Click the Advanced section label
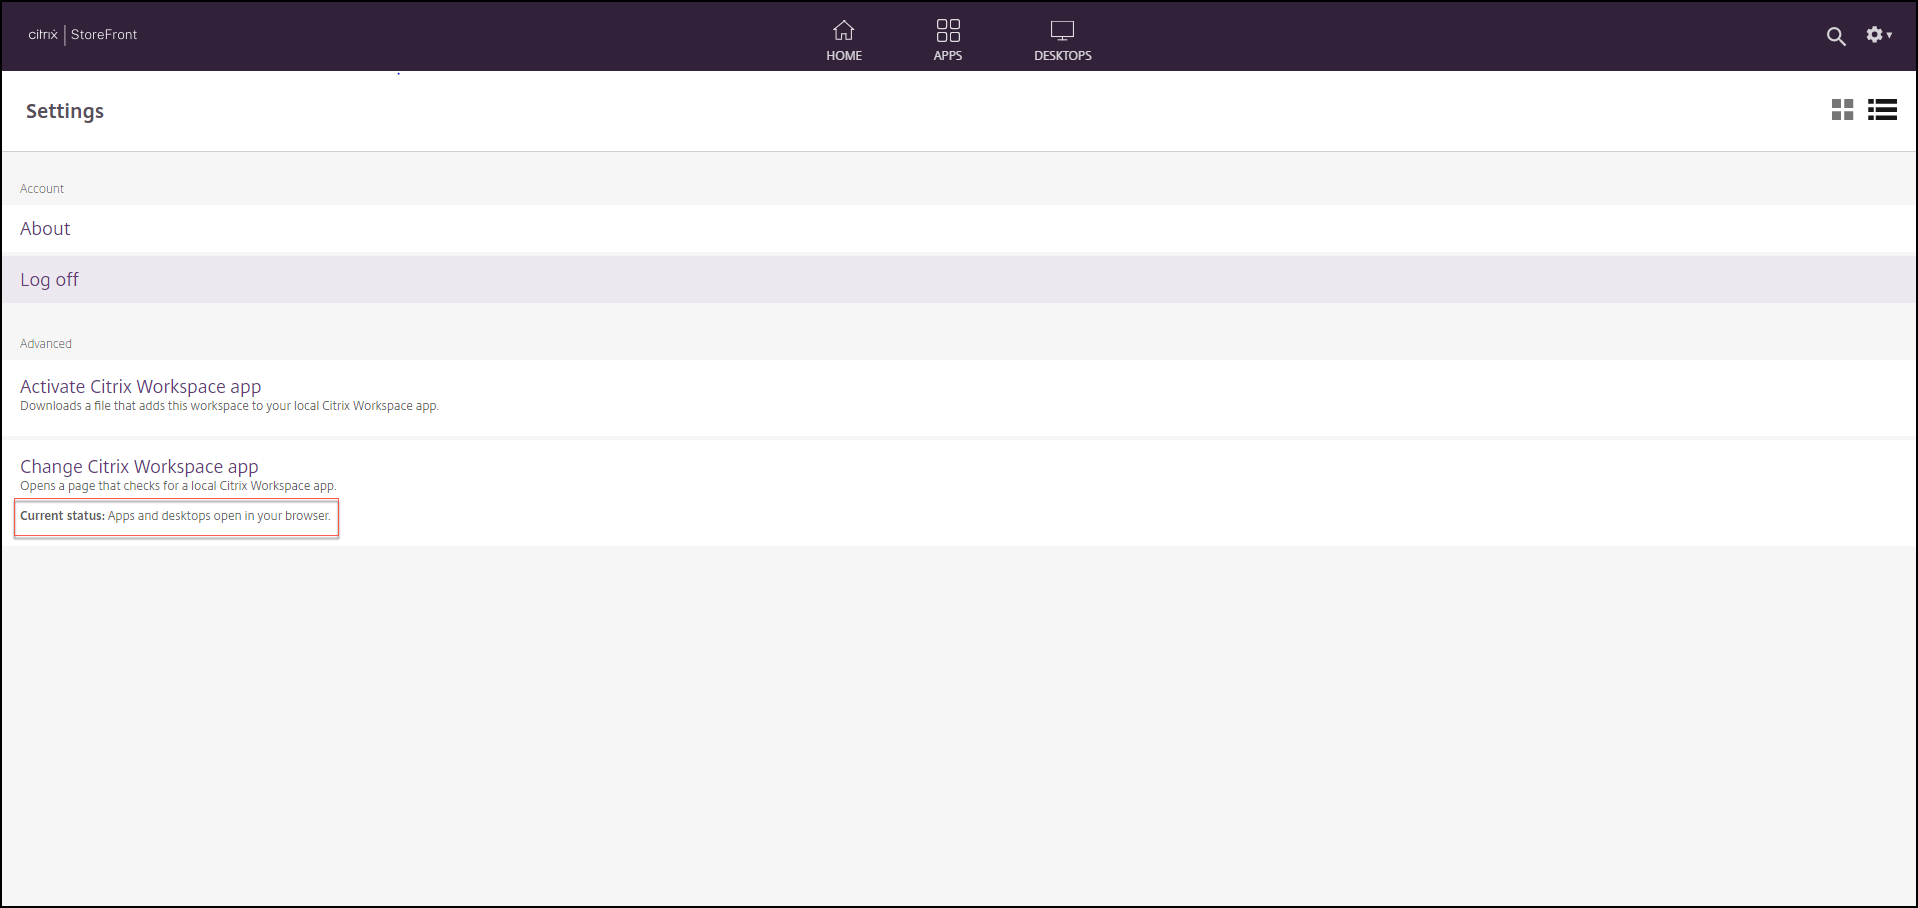 pyautogui.click(x=46, y=344)
